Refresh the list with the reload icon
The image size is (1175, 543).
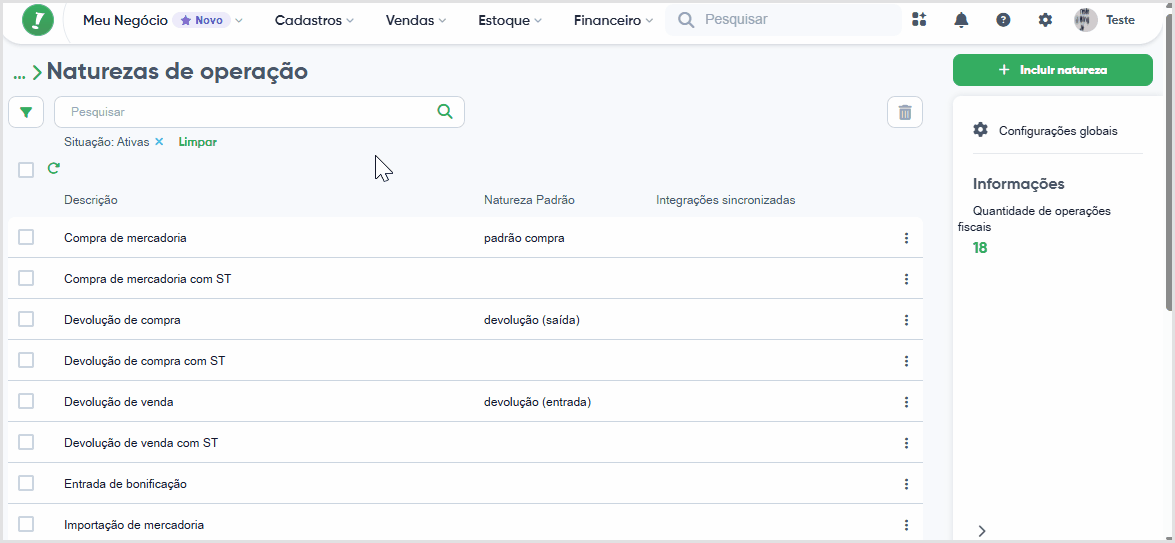point(53,169)
